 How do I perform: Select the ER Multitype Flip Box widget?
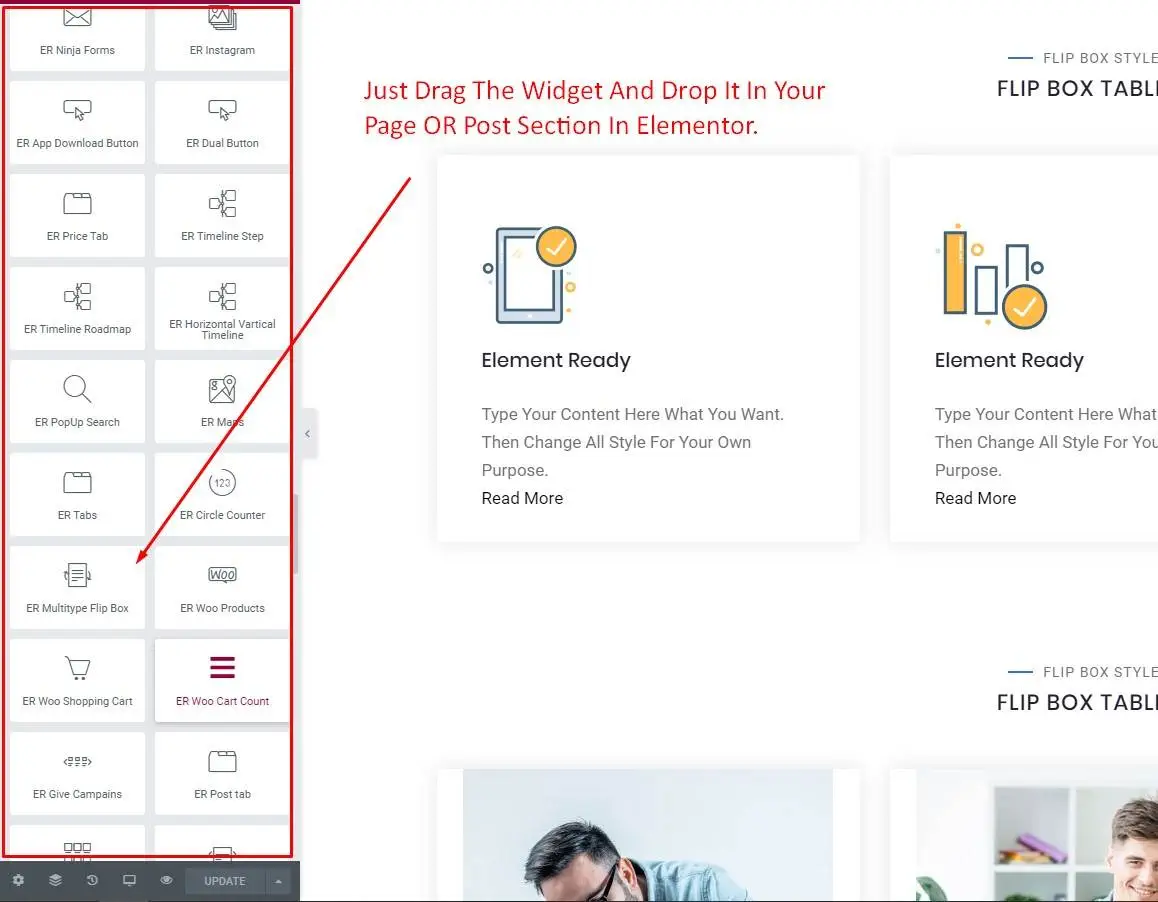coord(78,588)
